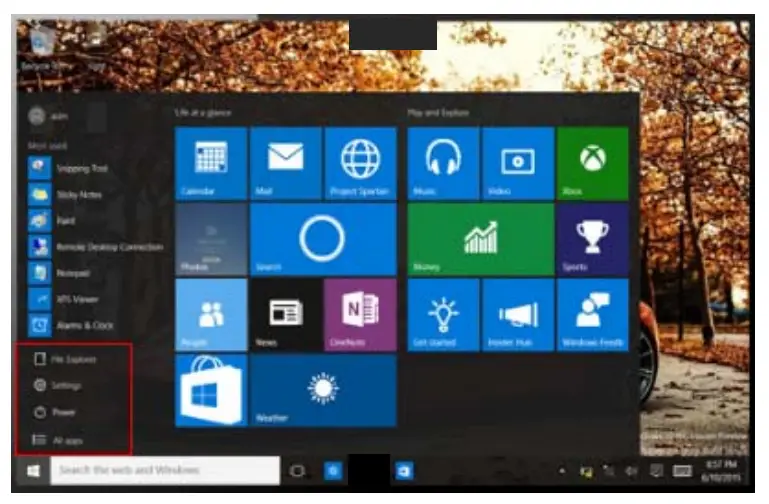This screenshot has height=504, width=769.
Task: Click the touch keyboard tray icon
Action: point(682,471)
